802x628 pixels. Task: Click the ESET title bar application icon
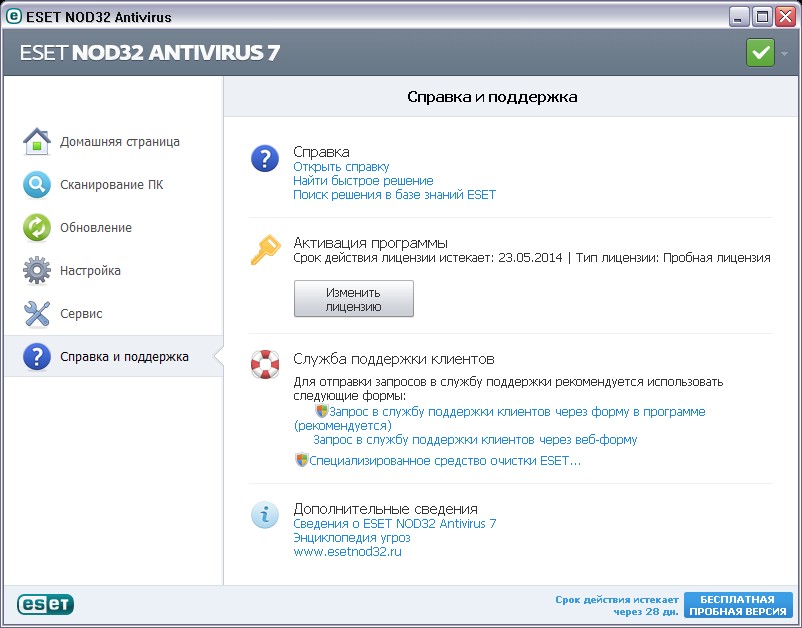pos(13,16)
